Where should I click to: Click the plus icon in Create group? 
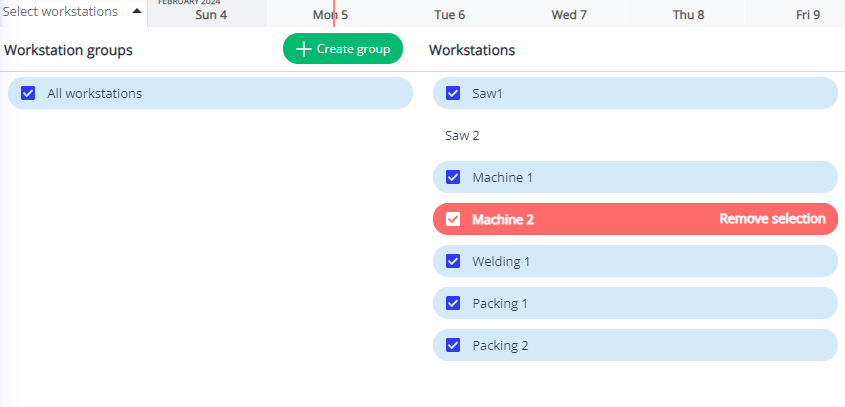pos(304,49)
